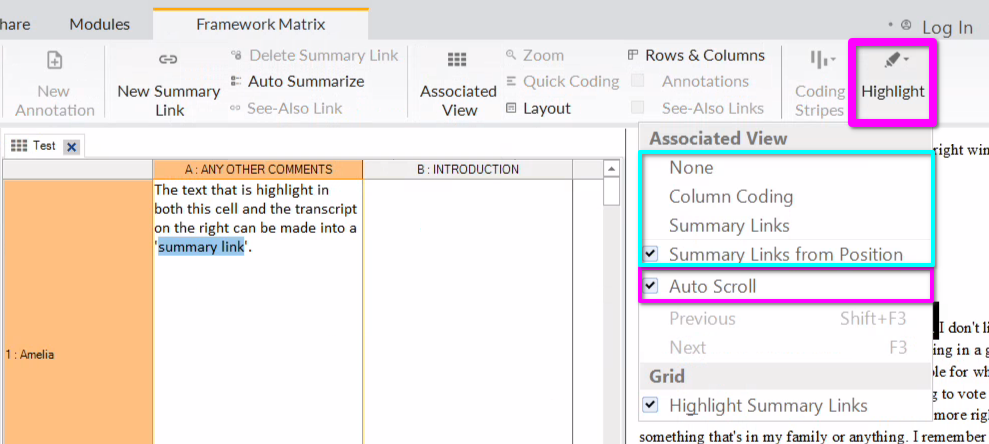Select None in Associated View menu
The width and height of the screenshot is (989, 444).
pyautogui.click(x=691, y=168)
